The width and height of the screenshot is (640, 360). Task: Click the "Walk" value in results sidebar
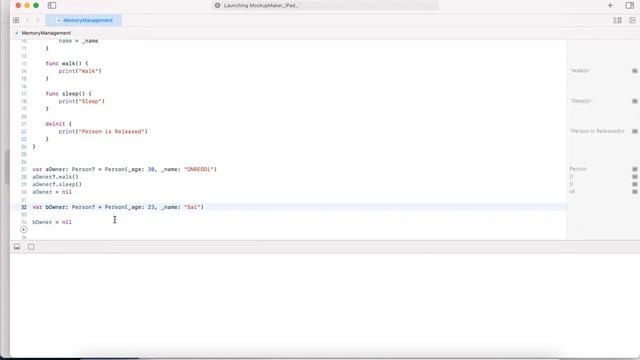click(x=580, y=71)
